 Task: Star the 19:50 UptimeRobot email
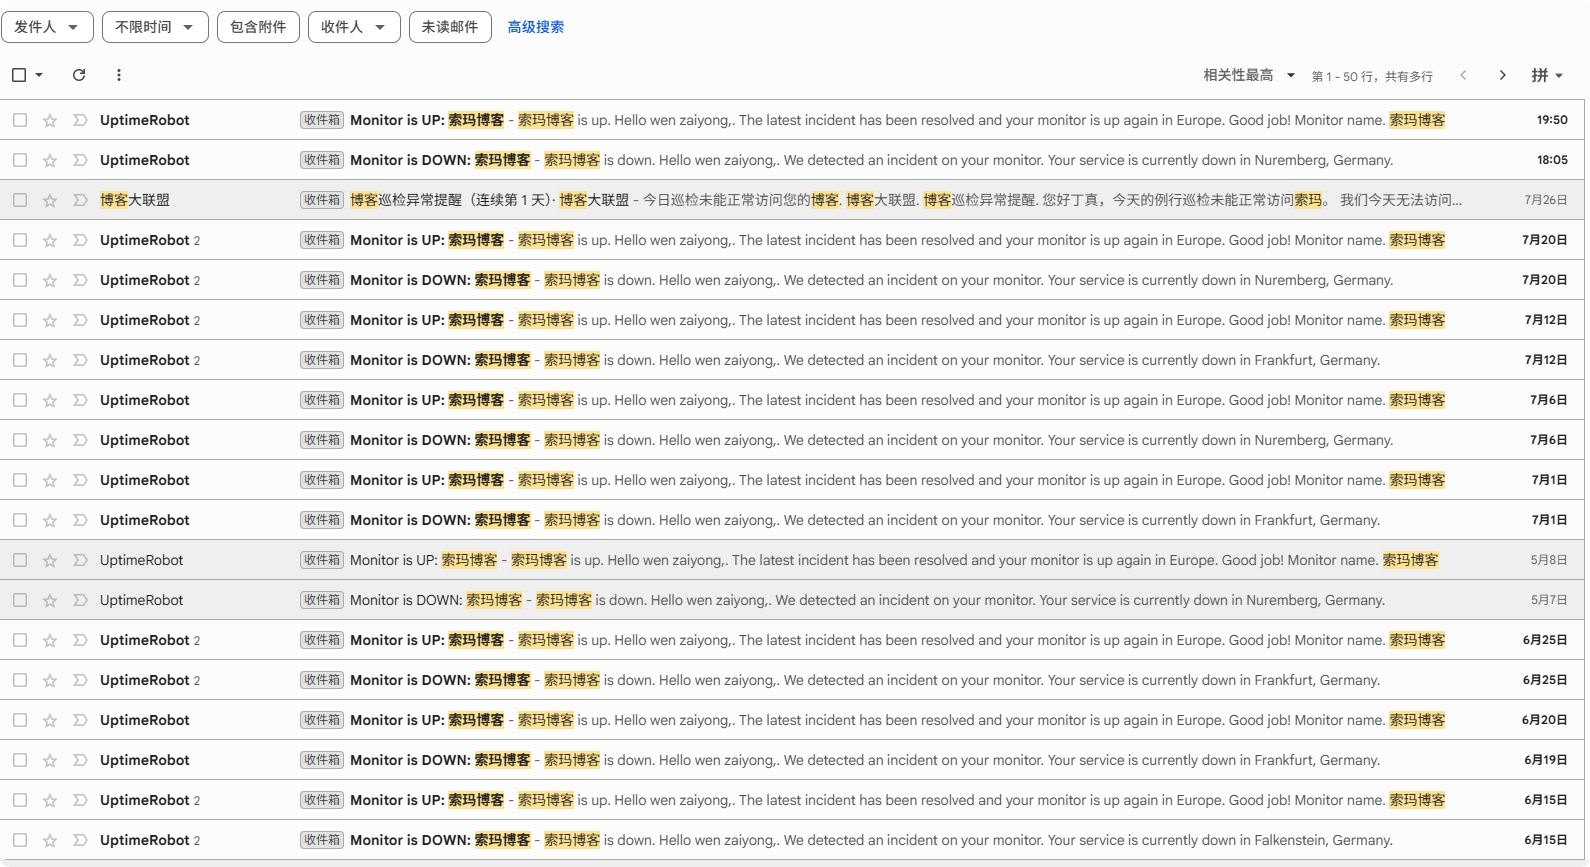(x=50, y=120)
